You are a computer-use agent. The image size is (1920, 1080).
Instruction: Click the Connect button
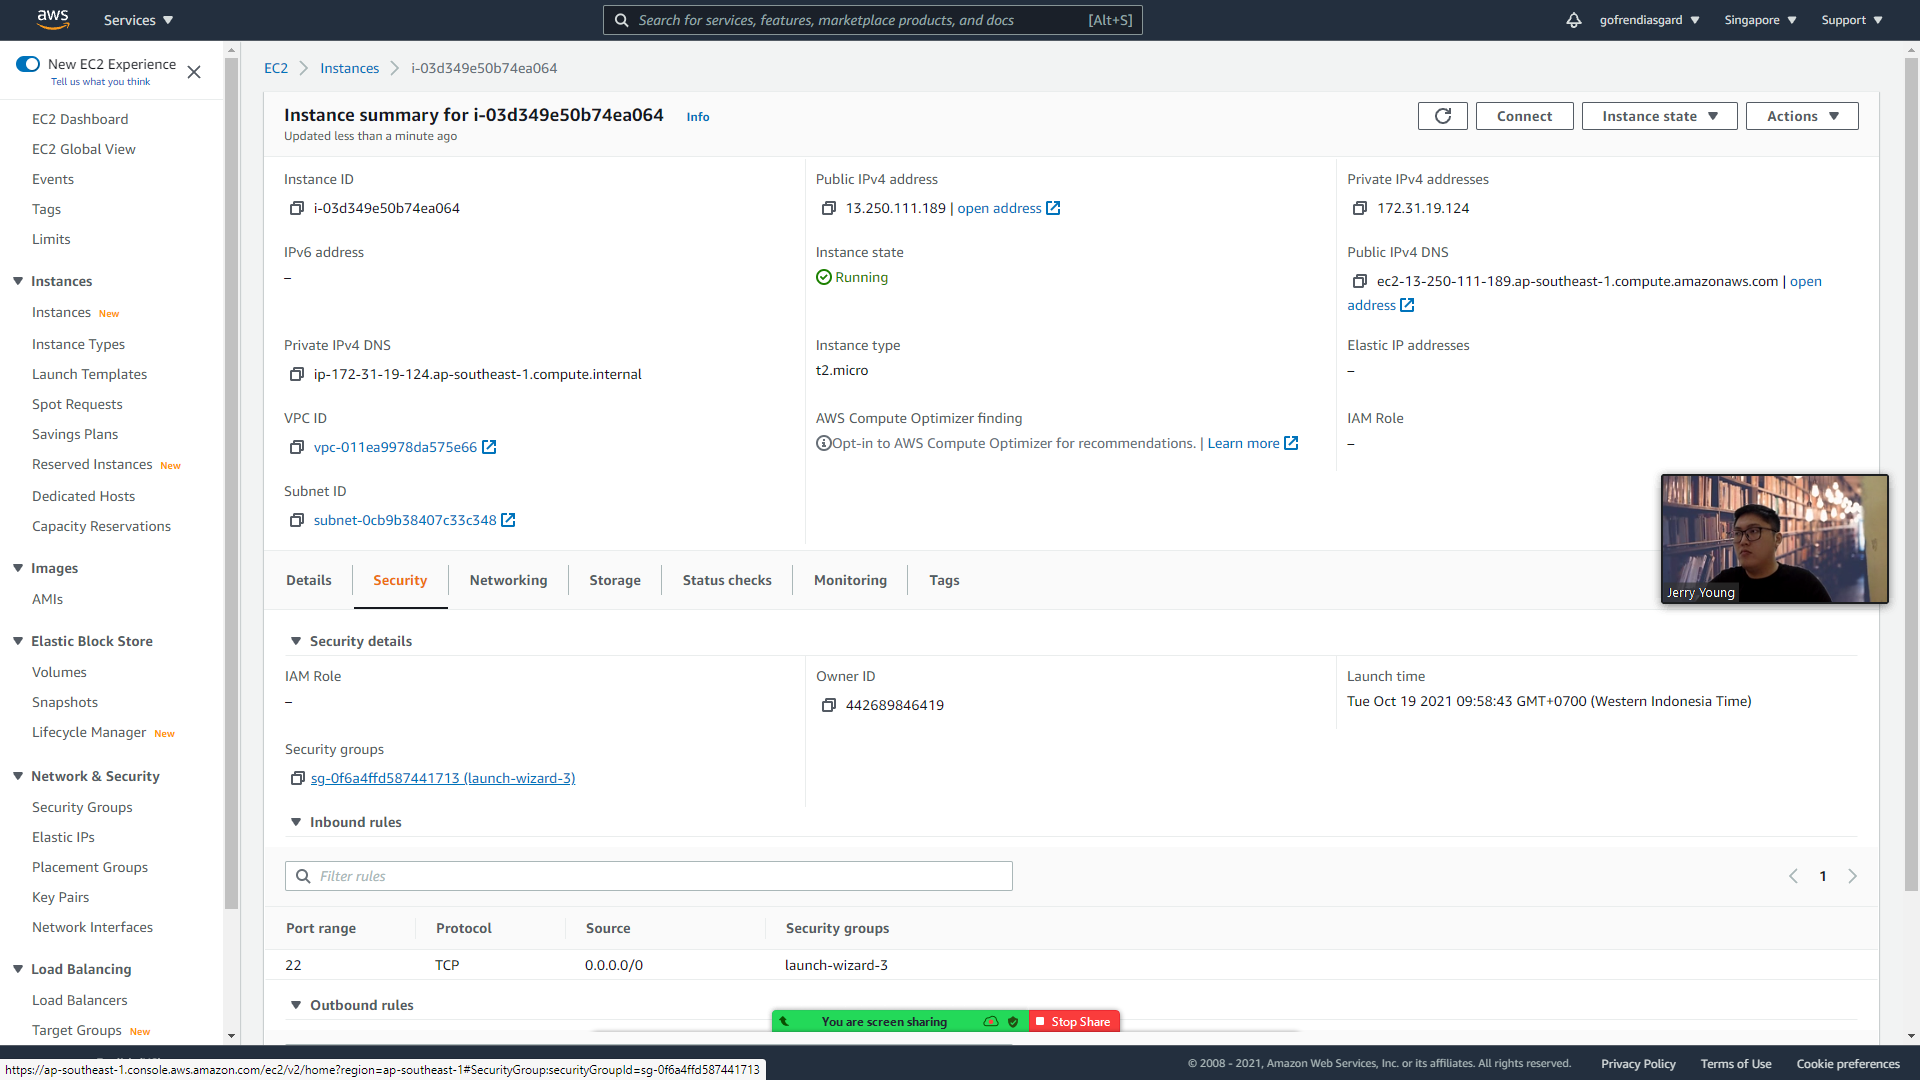click(1524, 116)
